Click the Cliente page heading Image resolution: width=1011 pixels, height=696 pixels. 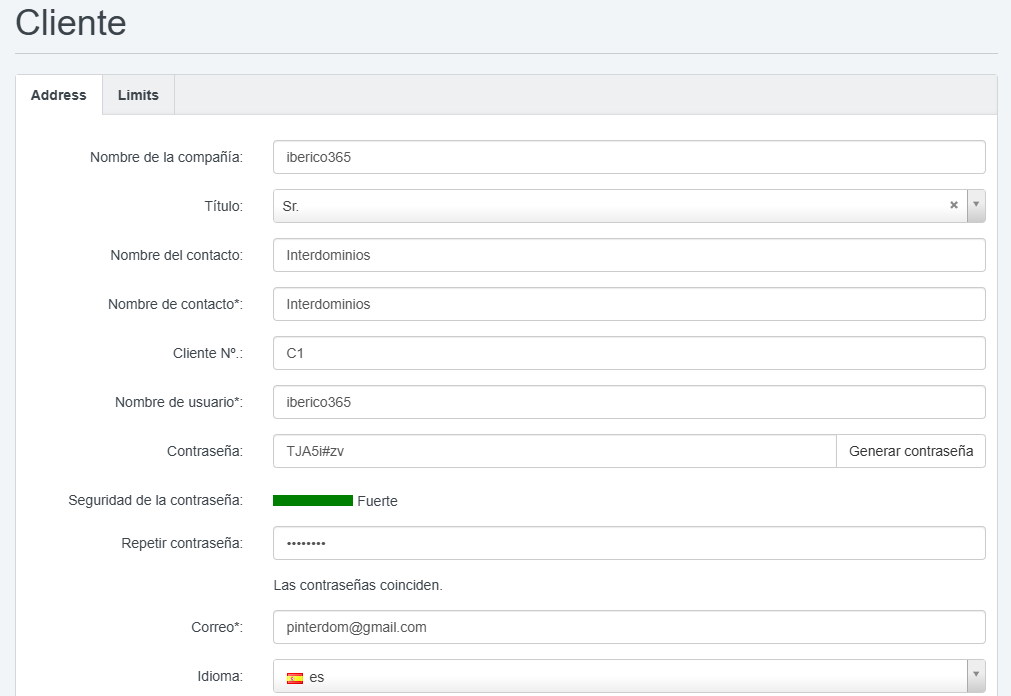[x=71, y=23]
